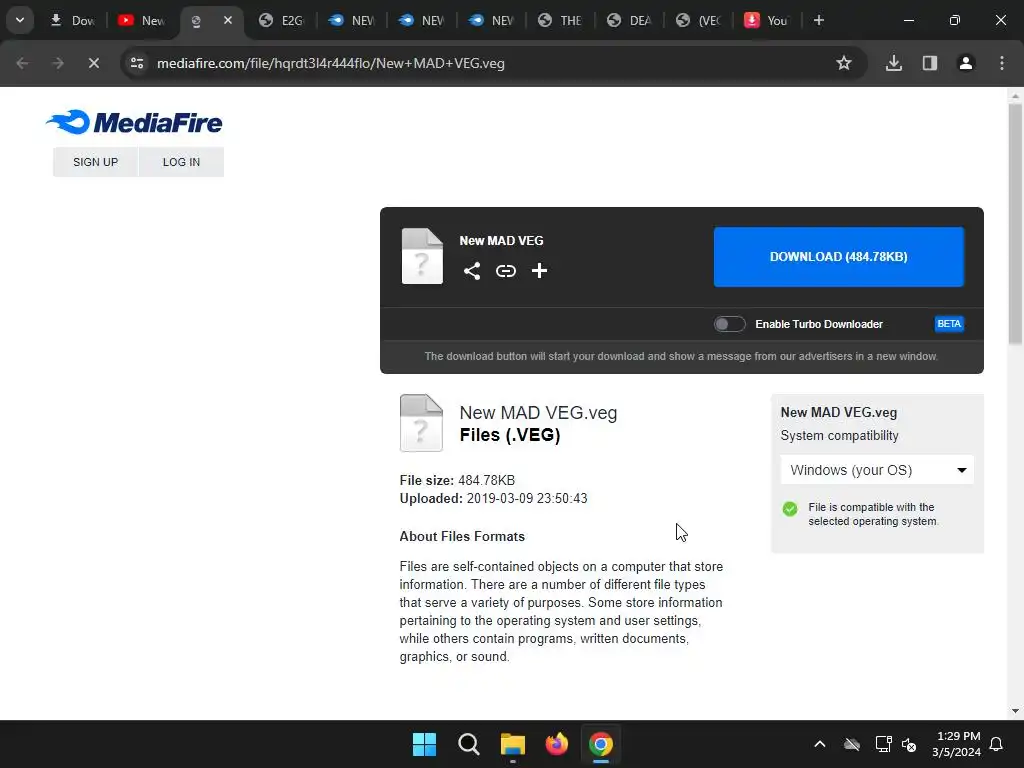This screenshot has width=1024, height=768.
Task: Open Chrome three-dot menu
Action: coord(1002,63)
